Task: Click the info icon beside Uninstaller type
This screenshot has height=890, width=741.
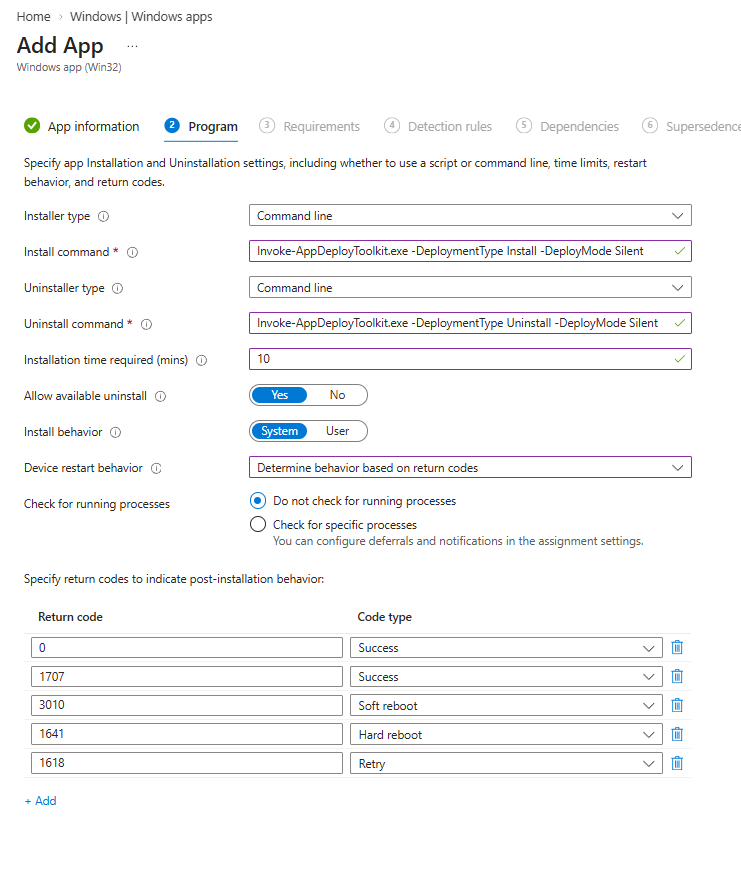Action: tap(118, 288)
